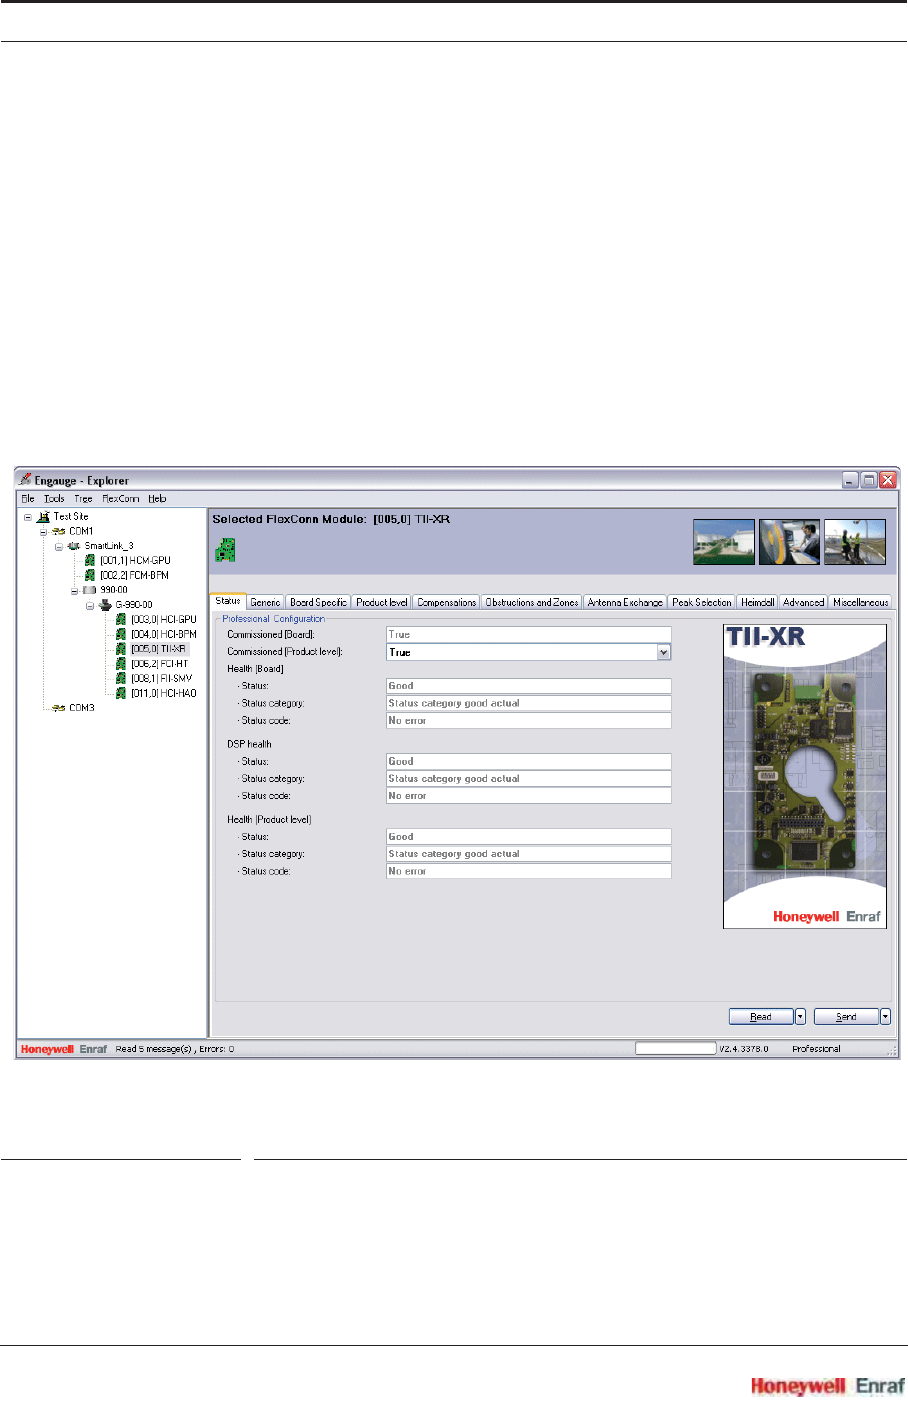
Task: Switch to the Obstructions and Zones tab
Action: [531, 602]
